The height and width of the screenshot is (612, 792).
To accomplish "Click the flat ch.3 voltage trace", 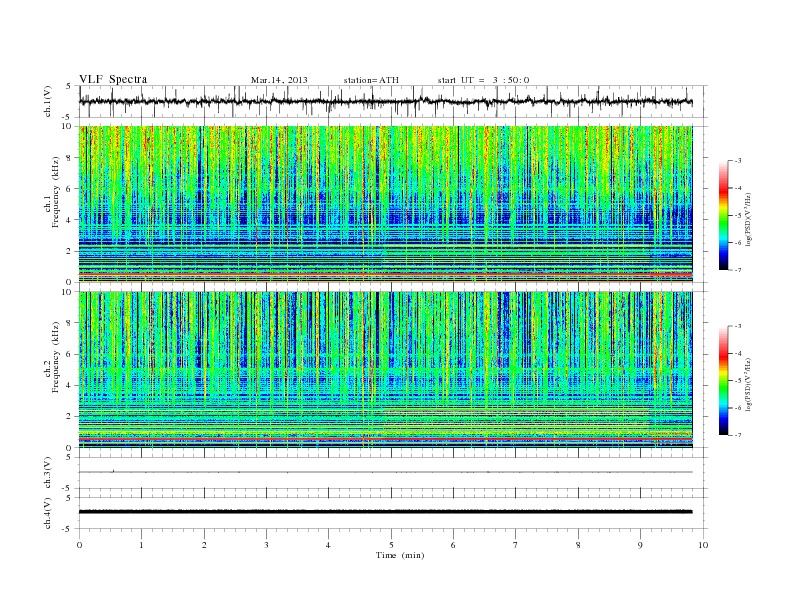I will point(385,472).
